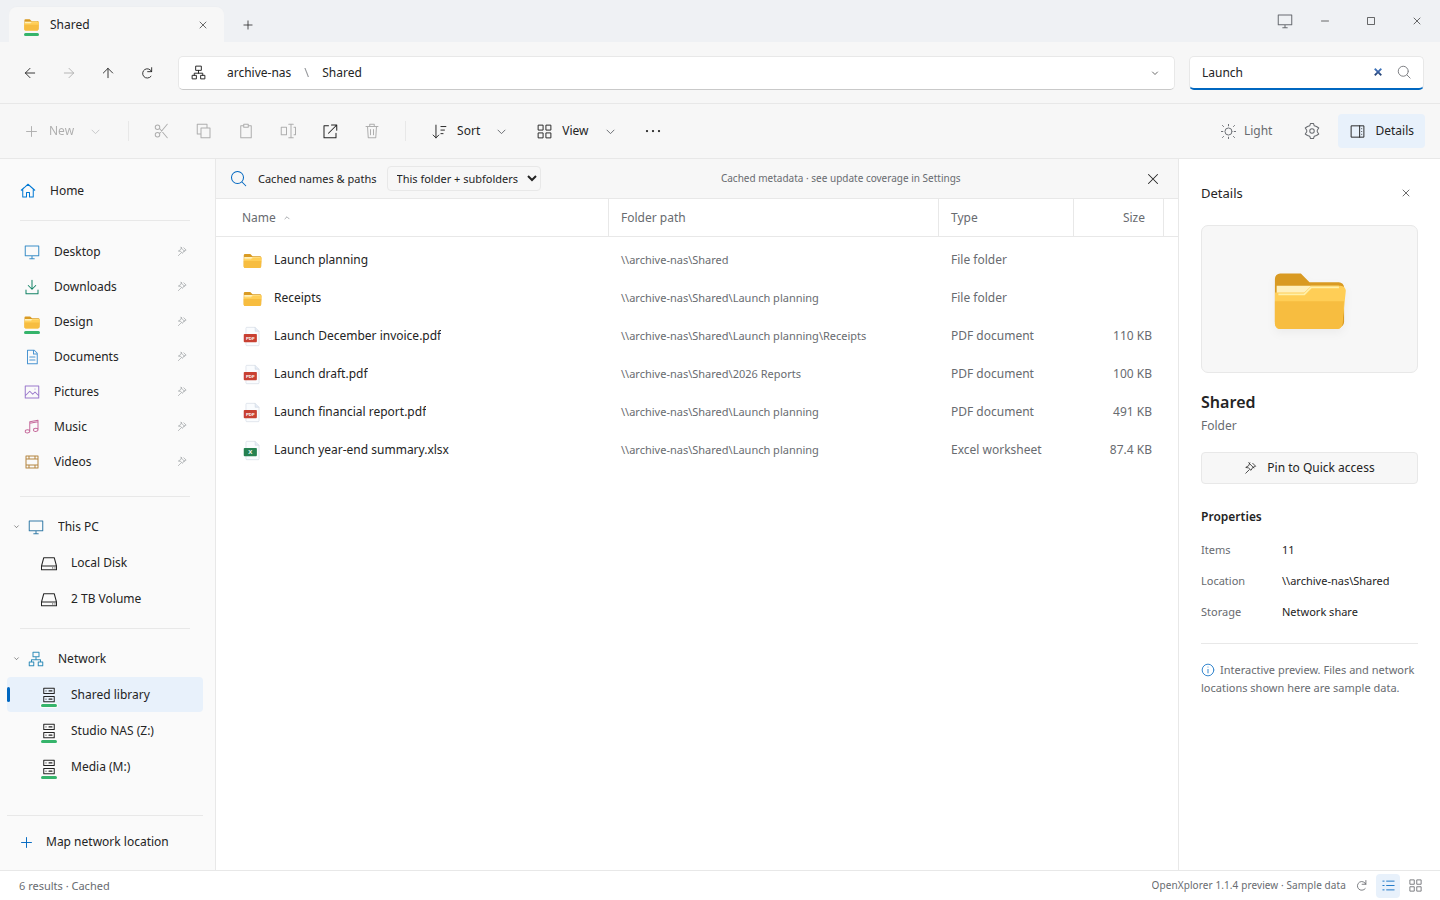The width and height of the screenshot is (1440, 900).
Task: Select the Shared tab
Action: click(x=115, y=25)
